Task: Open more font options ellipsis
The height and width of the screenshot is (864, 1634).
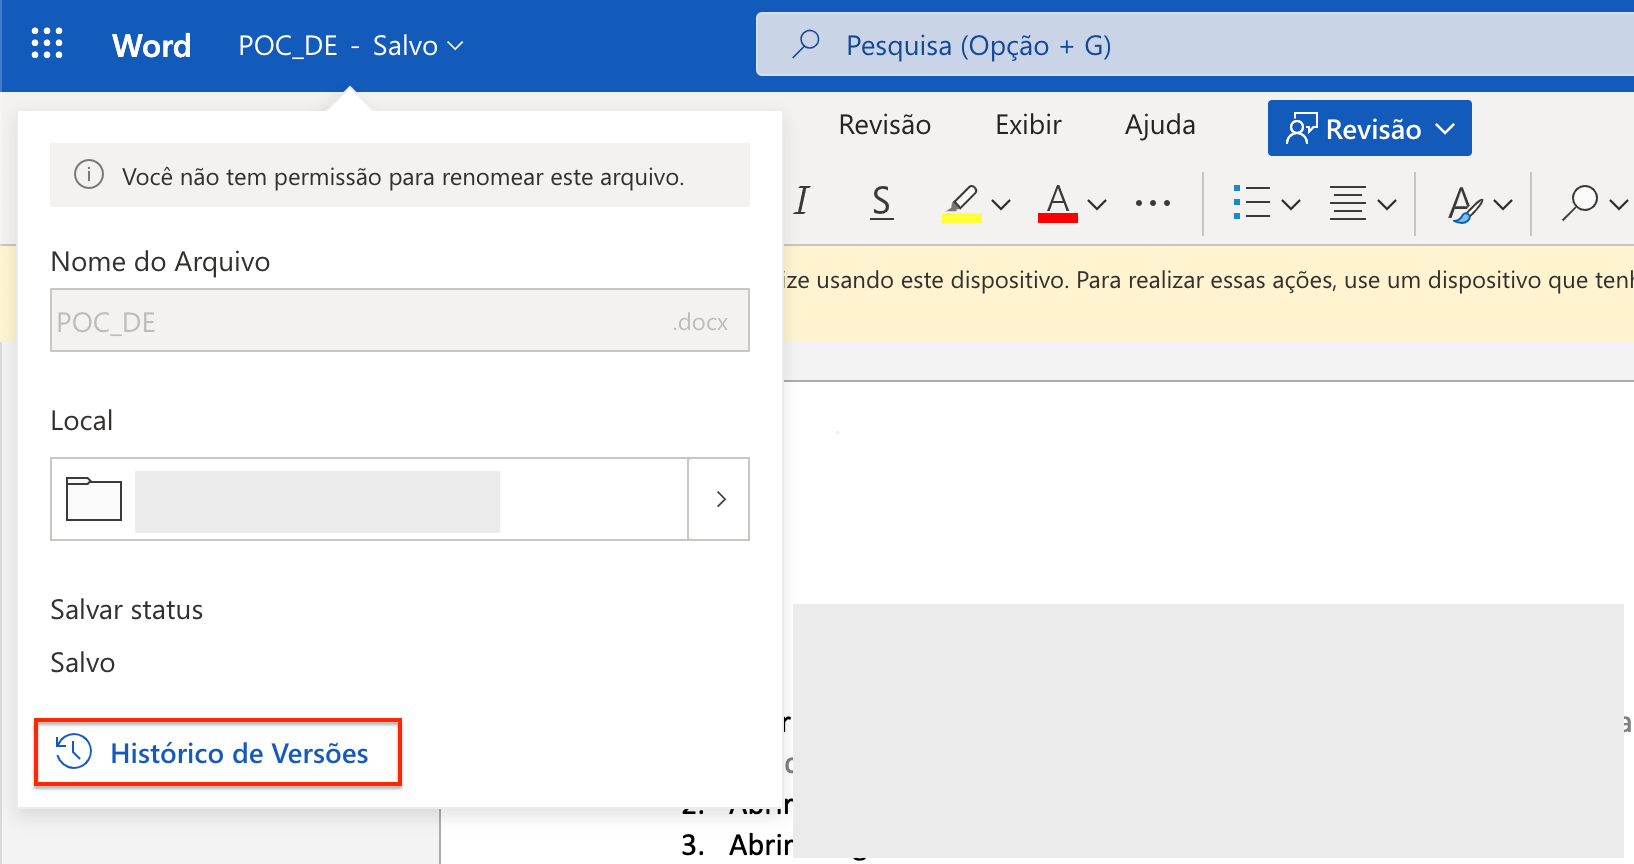Action: (x=1153, y=203)
